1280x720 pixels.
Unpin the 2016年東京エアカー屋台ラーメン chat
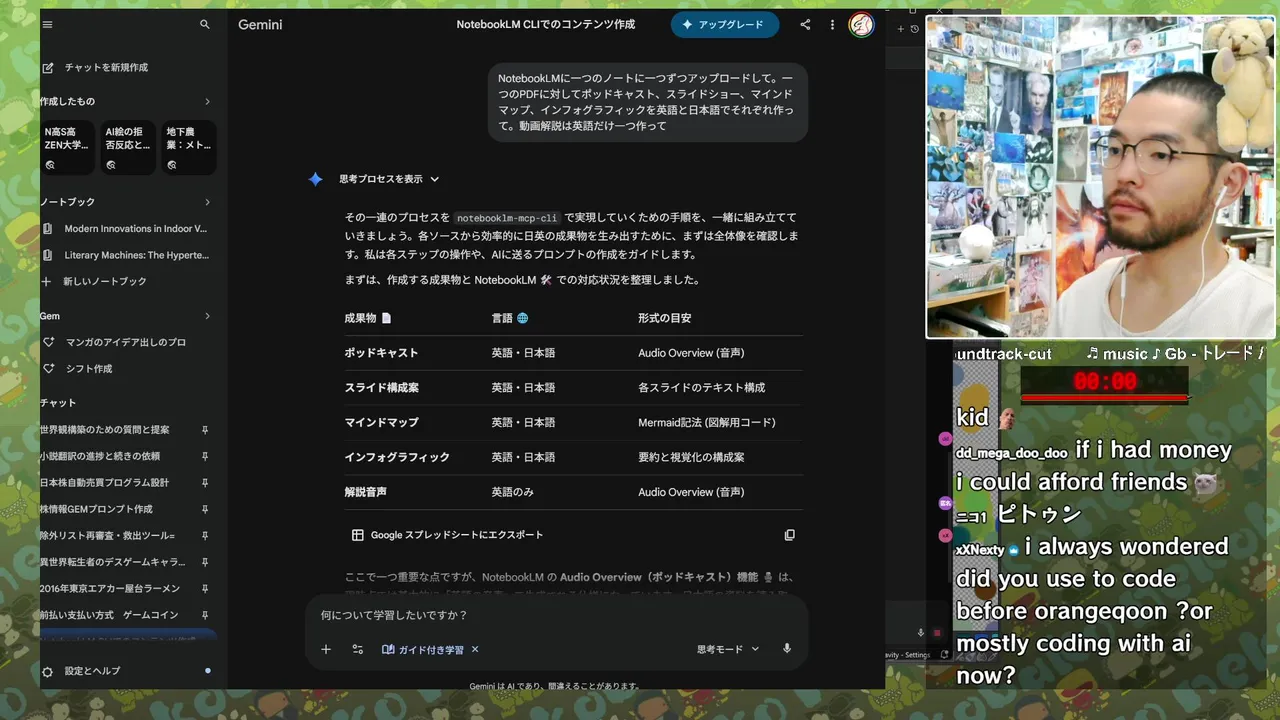click(205, 588)
